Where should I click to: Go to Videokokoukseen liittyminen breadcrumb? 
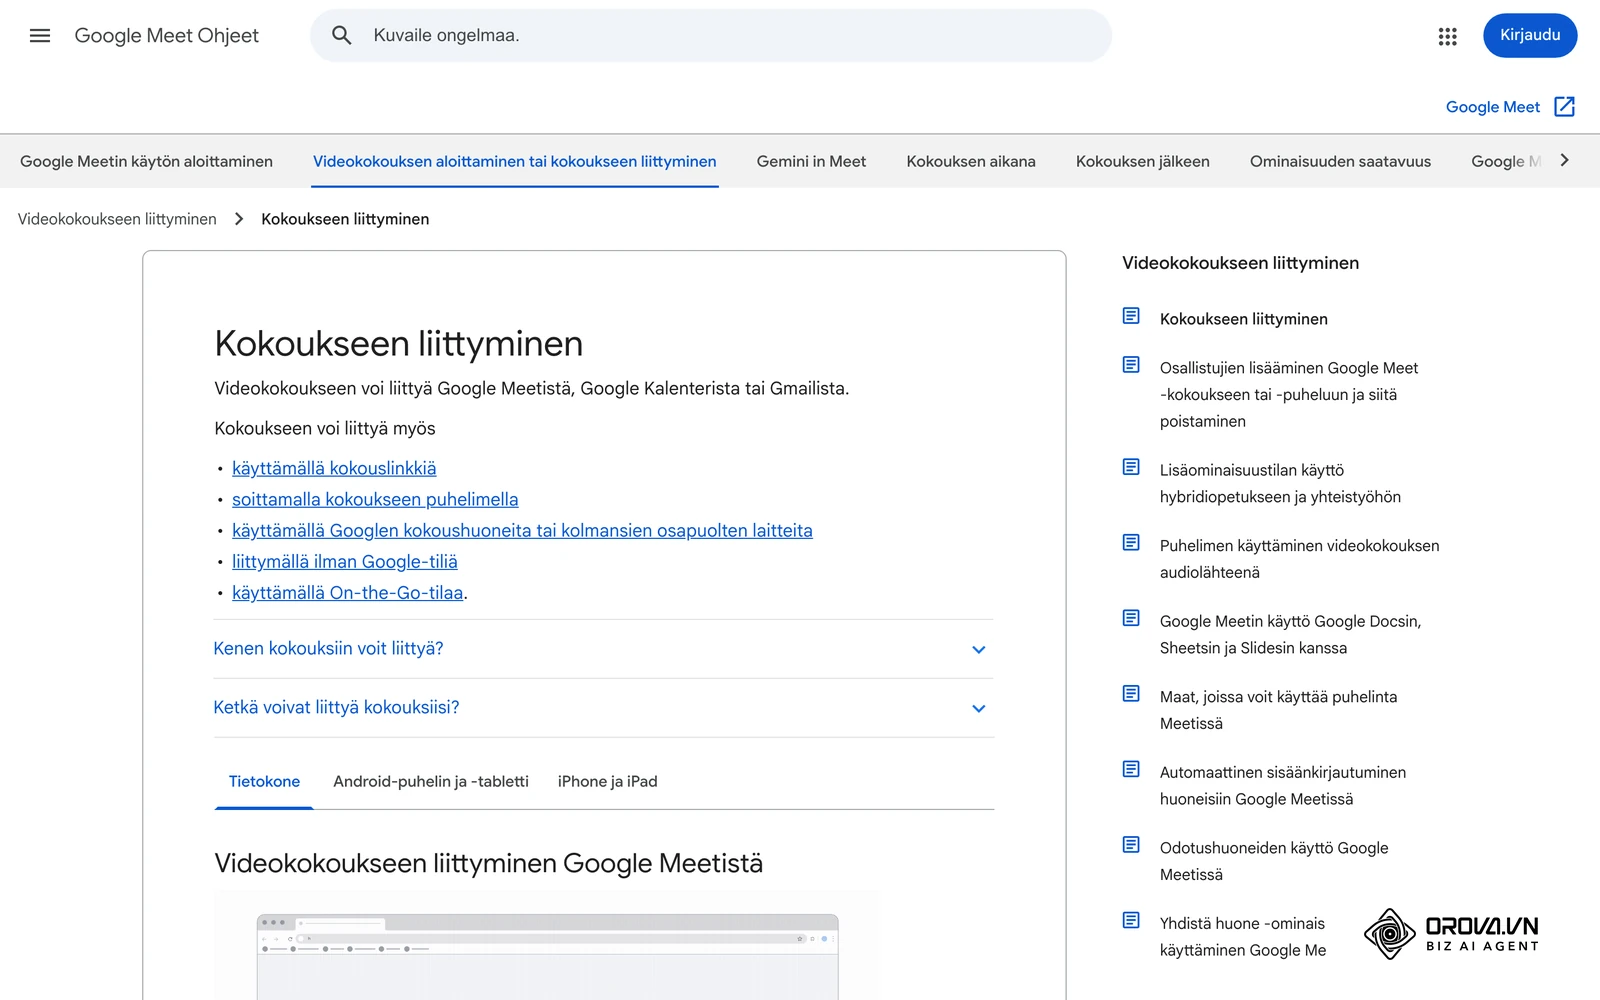[117, 219]
